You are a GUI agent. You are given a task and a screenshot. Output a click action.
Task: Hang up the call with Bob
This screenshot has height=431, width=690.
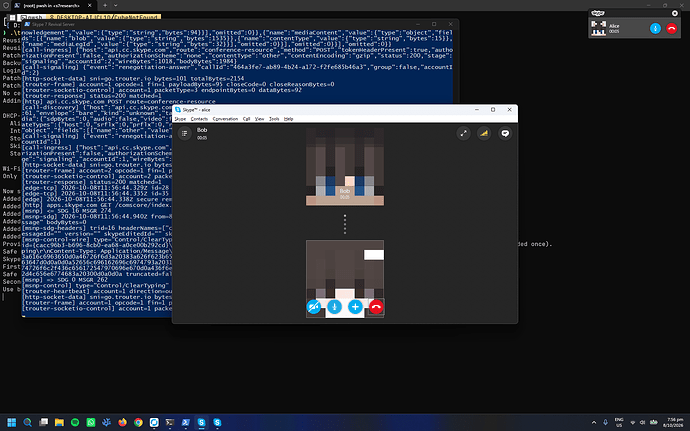click(x=376, y=307)
